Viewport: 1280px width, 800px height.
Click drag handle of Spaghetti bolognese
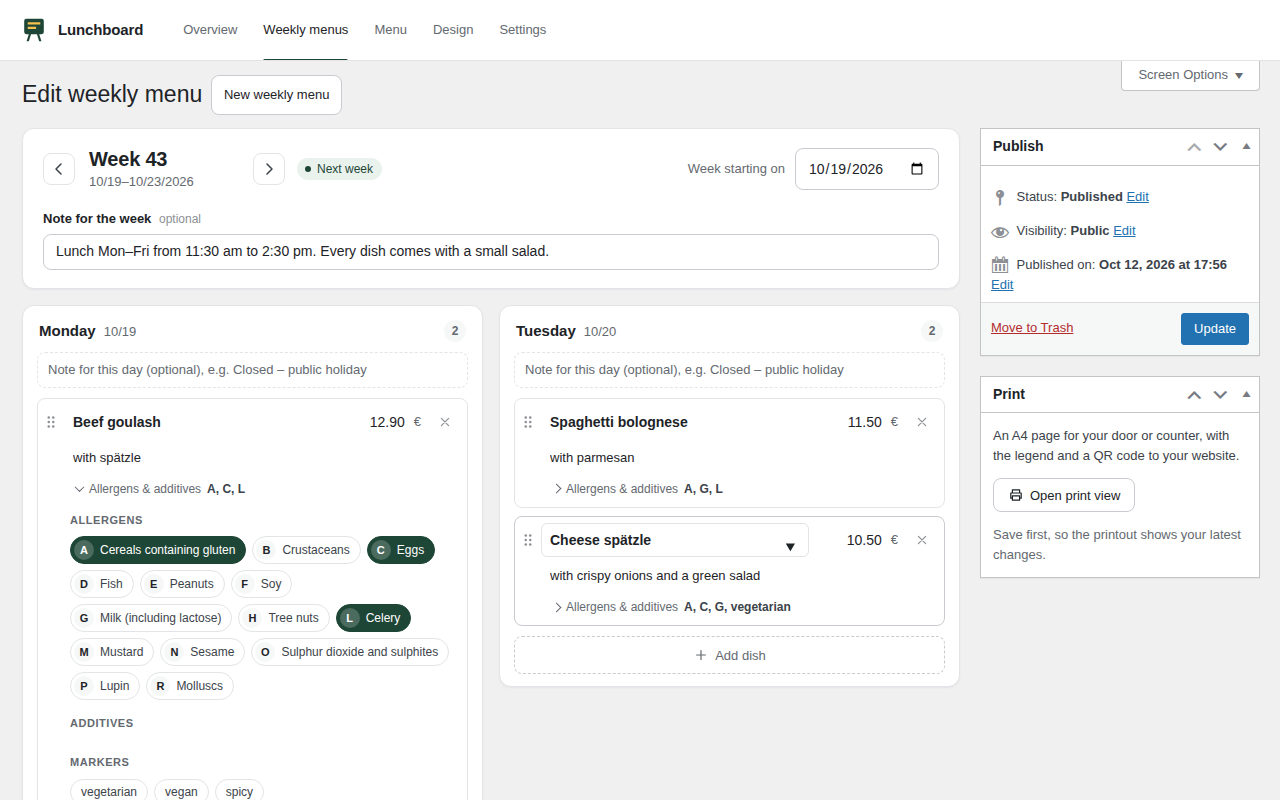[528, 422]
